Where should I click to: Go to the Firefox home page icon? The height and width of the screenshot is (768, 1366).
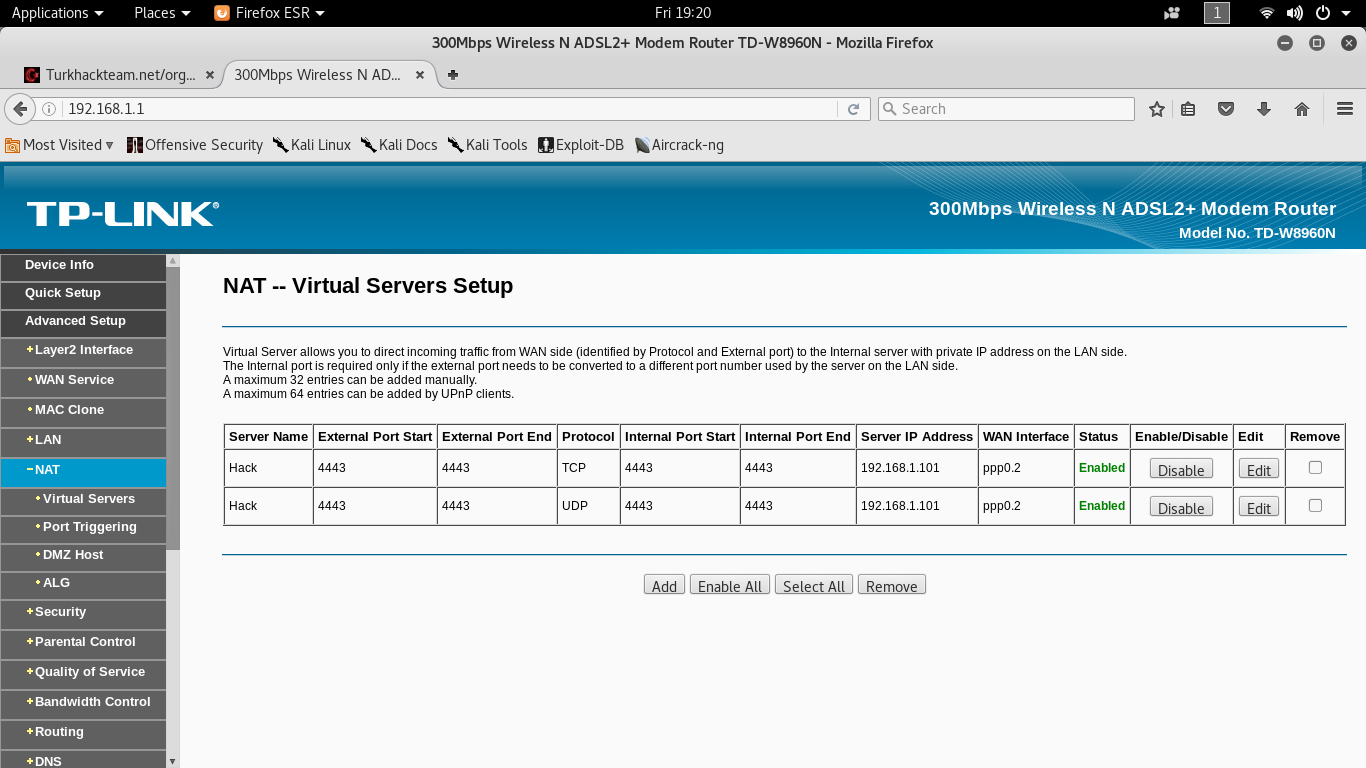1302,109
